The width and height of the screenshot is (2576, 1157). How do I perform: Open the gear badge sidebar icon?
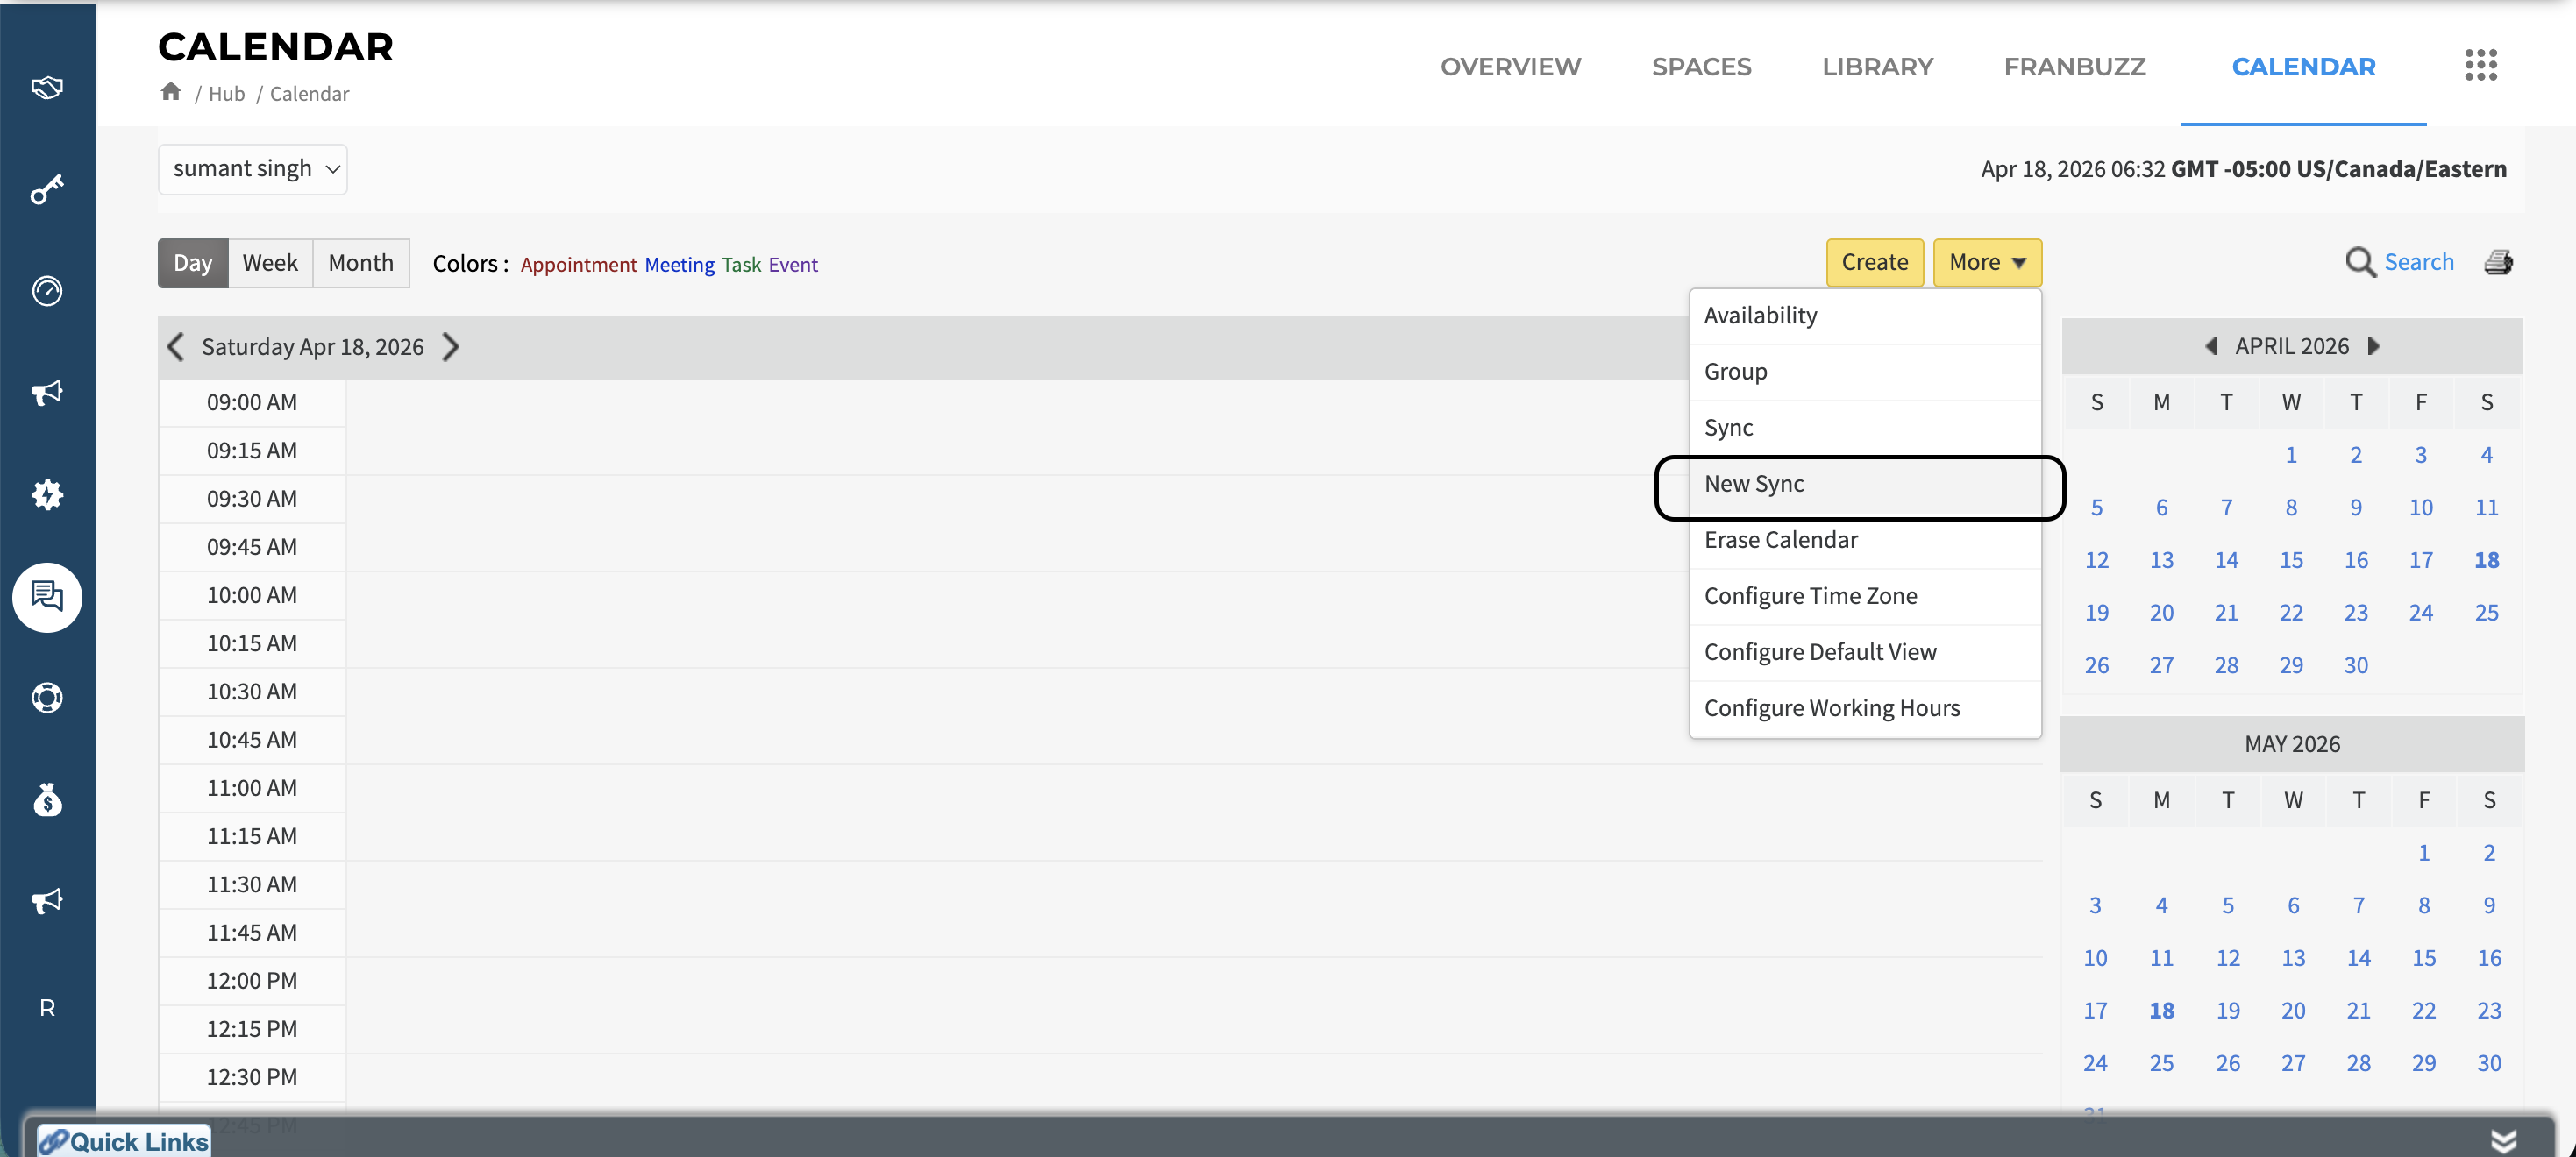(47, 494)
